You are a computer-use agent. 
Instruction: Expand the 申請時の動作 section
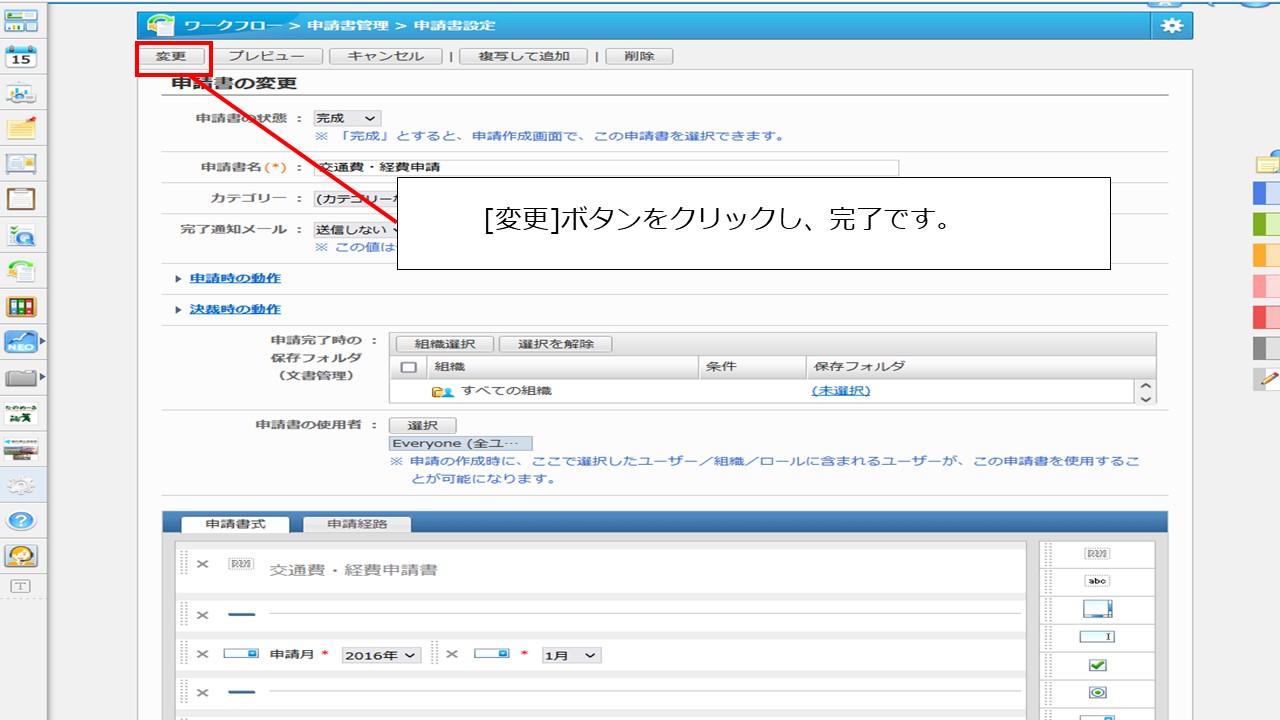pos(235,278)
